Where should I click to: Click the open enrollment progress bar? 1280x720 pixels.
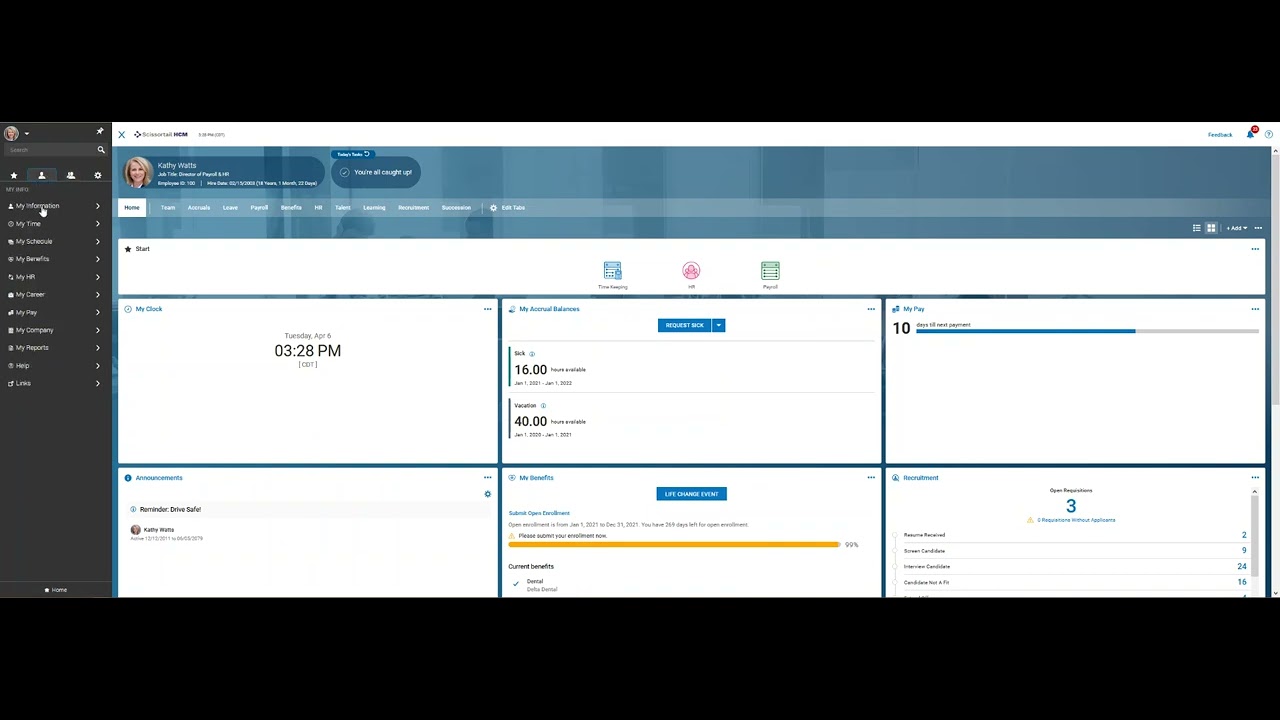coord(674,545)
